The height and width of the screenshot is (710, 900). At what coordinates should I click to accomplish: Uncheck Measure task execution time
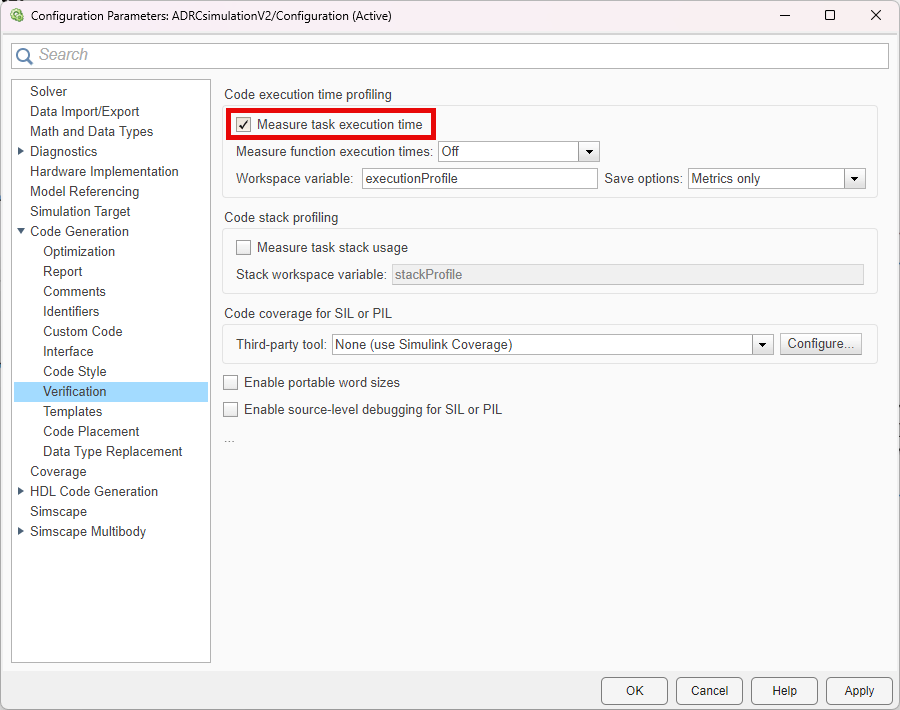[x=244, y=125]
